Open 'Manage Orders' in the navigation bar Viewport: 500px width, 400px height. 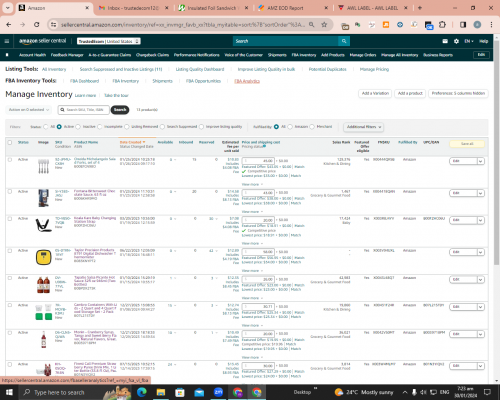[x=363, y=55]
